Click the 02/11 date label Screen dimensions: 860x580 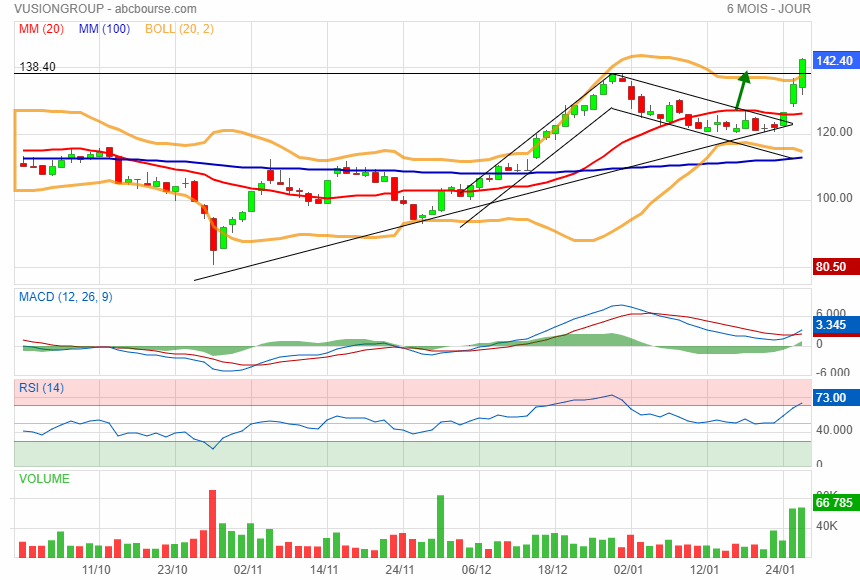pos(248,570)
